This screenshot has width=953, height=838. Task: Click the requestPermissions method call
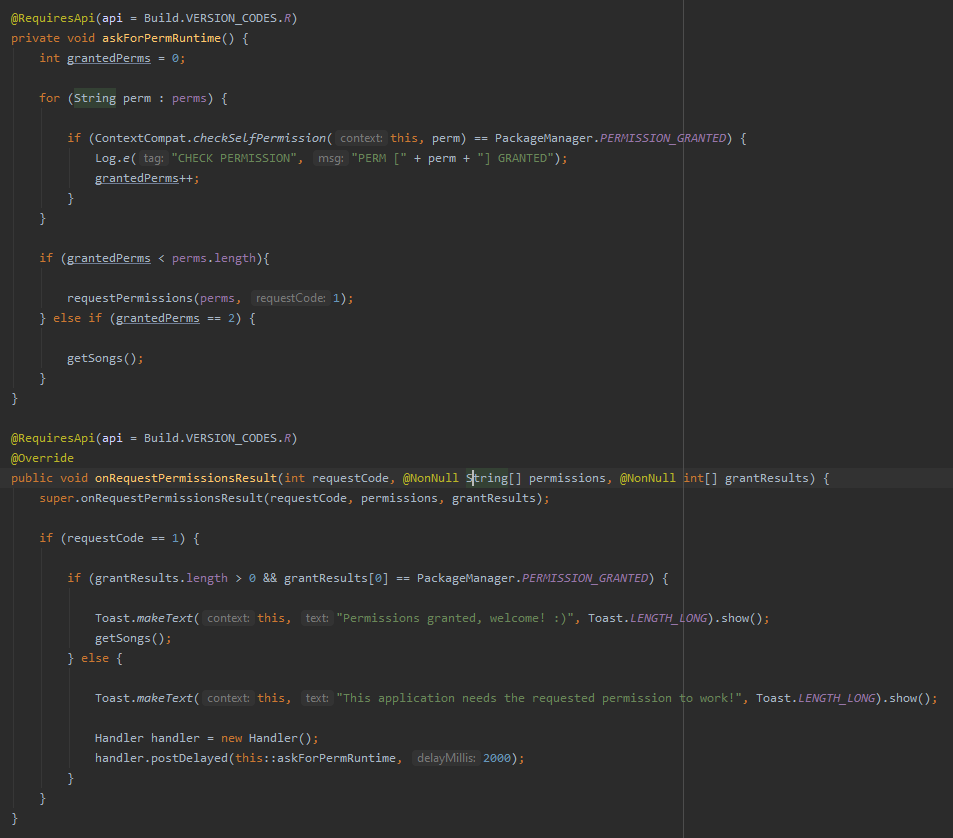click(x=129, y=298)
